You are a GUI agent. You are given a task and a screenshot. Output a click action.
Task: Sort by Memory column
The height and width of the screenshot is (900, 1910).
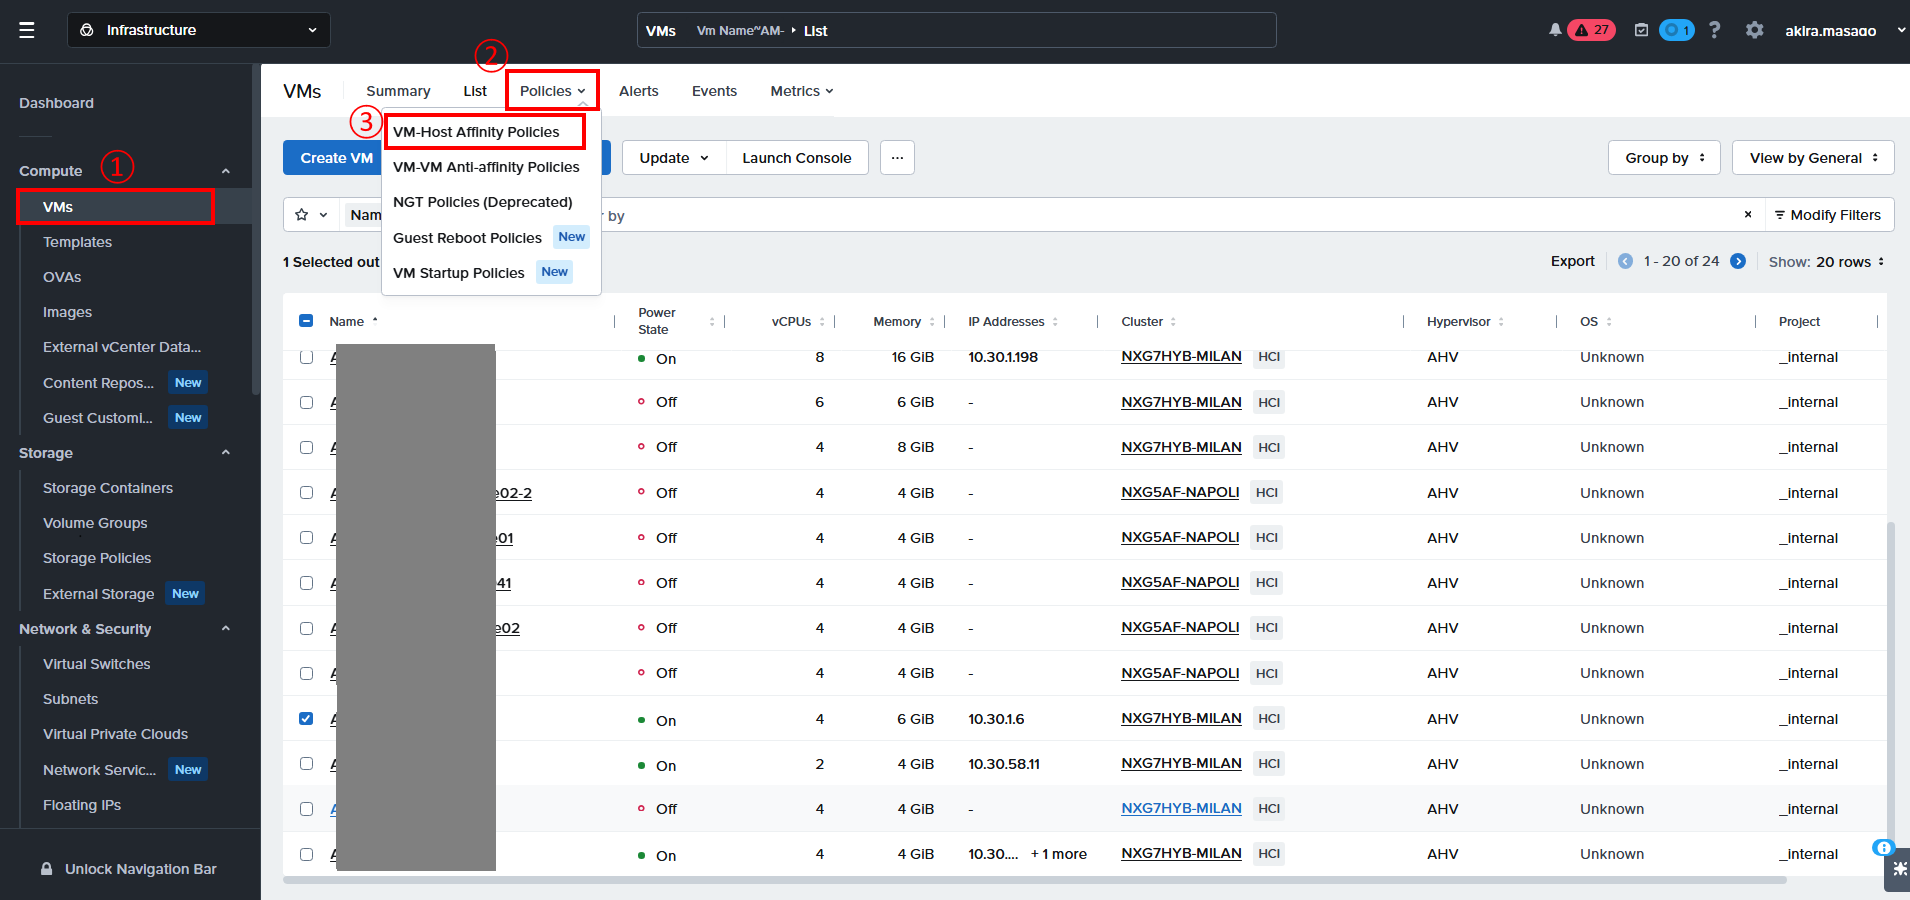coord(932,322)
